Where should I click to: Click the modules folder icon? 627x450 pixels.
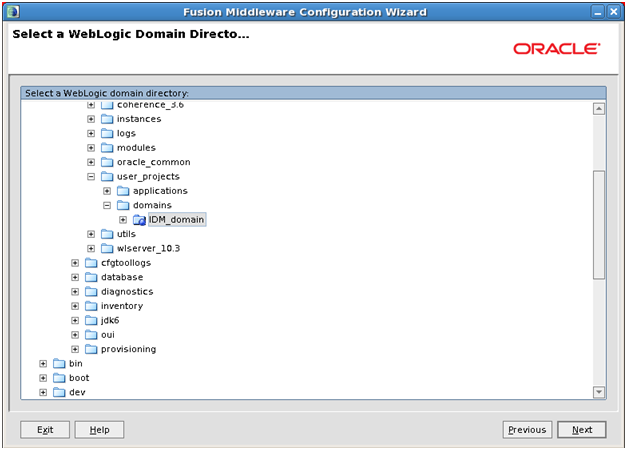[x=107, y=148]
